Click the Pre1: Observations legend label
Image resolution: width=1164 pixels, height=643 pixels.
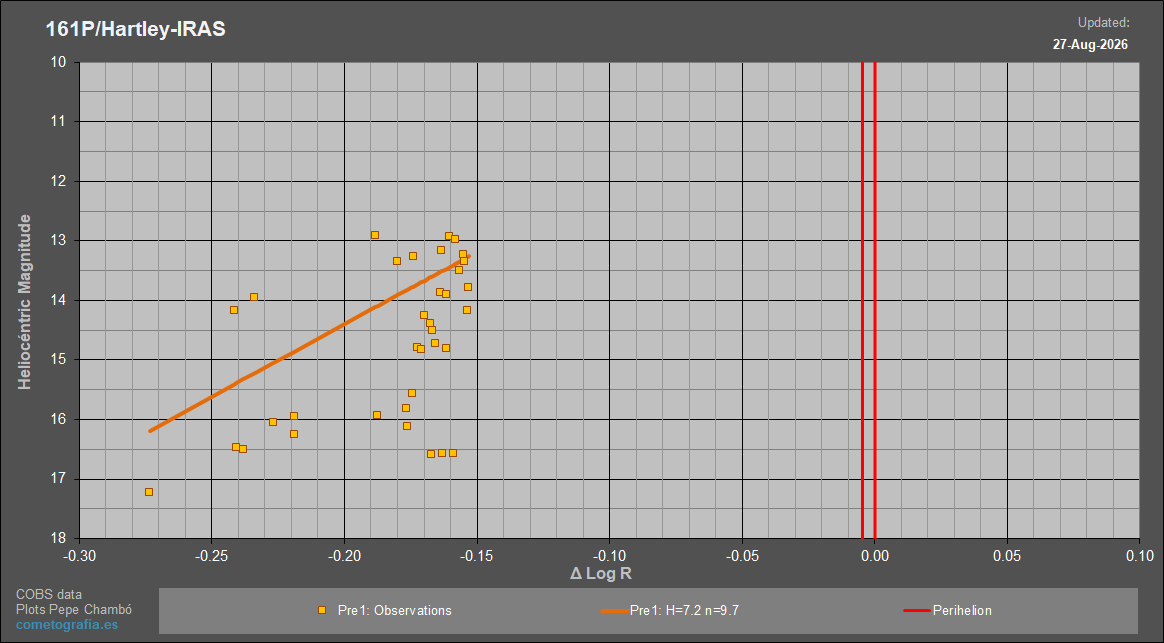pos(394,610)
